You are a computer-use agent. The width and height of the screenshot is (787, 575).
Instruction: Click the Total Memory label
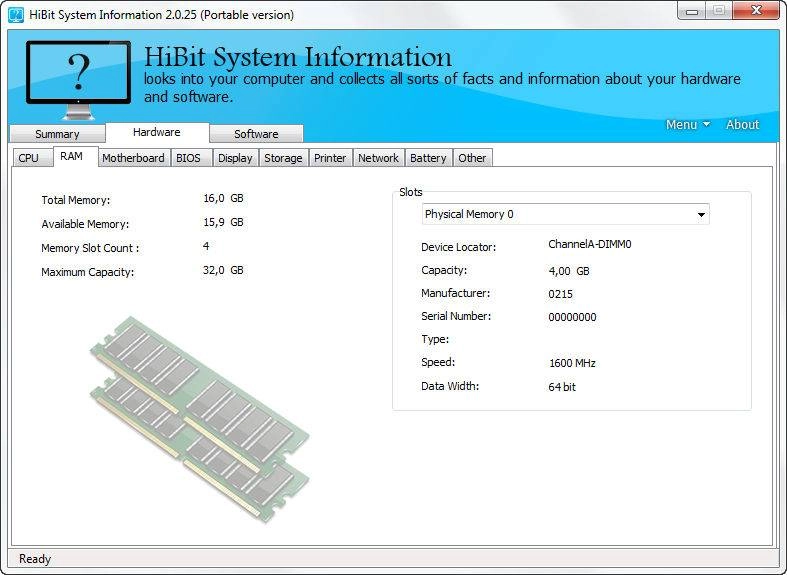(76, 200)
